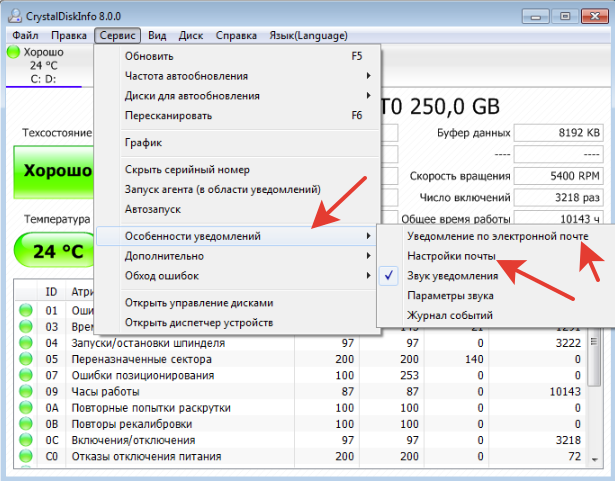Close the open Сервис menu
Screen dimensions: 615x481
[x=117, y=35]
